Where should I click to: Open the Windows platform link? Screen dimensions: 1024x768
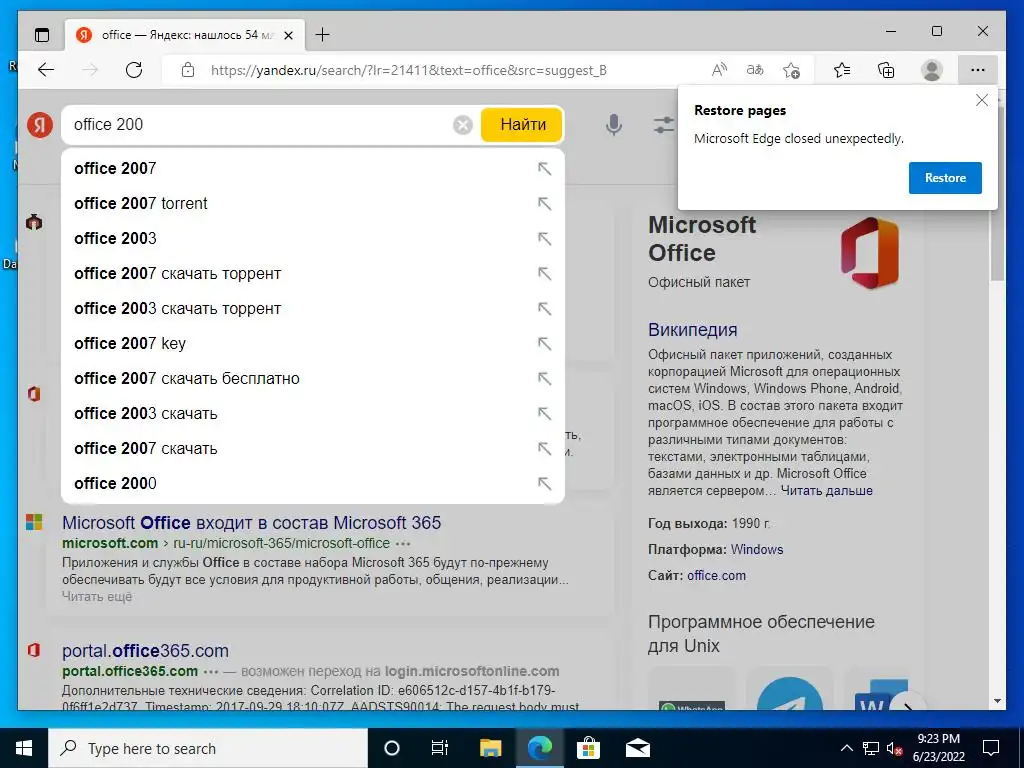coord(757,549)
